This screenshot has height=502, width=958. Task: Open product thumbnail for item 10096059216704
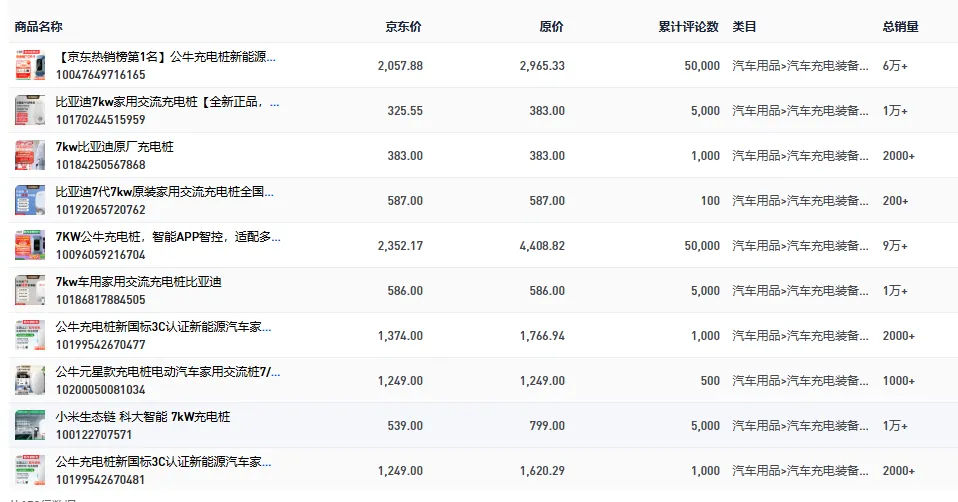point(30,246)
